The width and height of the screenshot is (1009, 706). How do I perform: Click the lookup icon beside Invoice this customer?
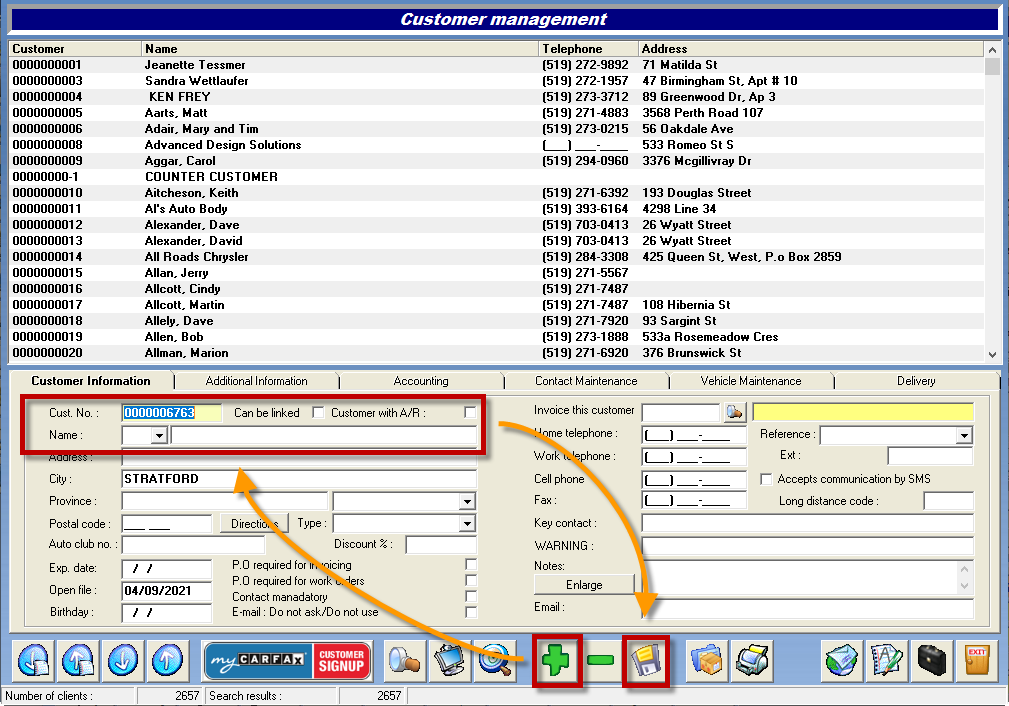[x=734, y=412]
